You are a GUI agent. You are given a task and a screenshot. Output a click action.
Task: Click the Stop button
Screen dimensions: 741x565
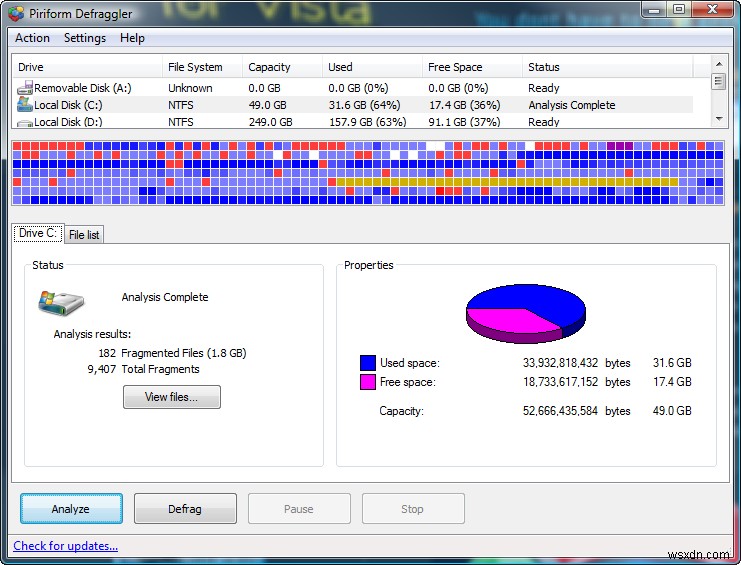point(413,509)
